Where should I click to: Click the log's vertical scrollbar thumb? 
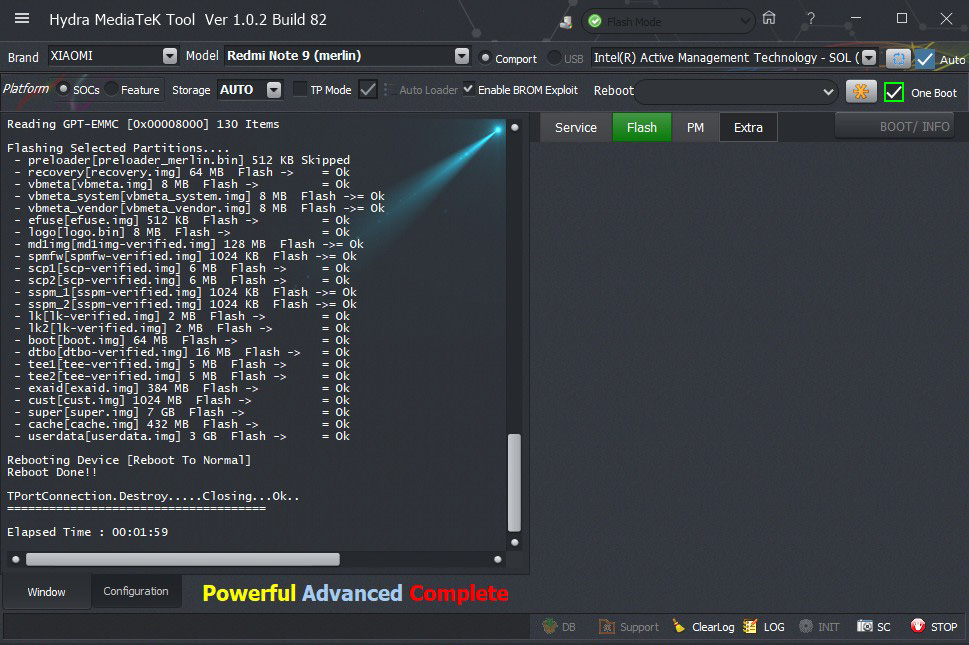514,483
